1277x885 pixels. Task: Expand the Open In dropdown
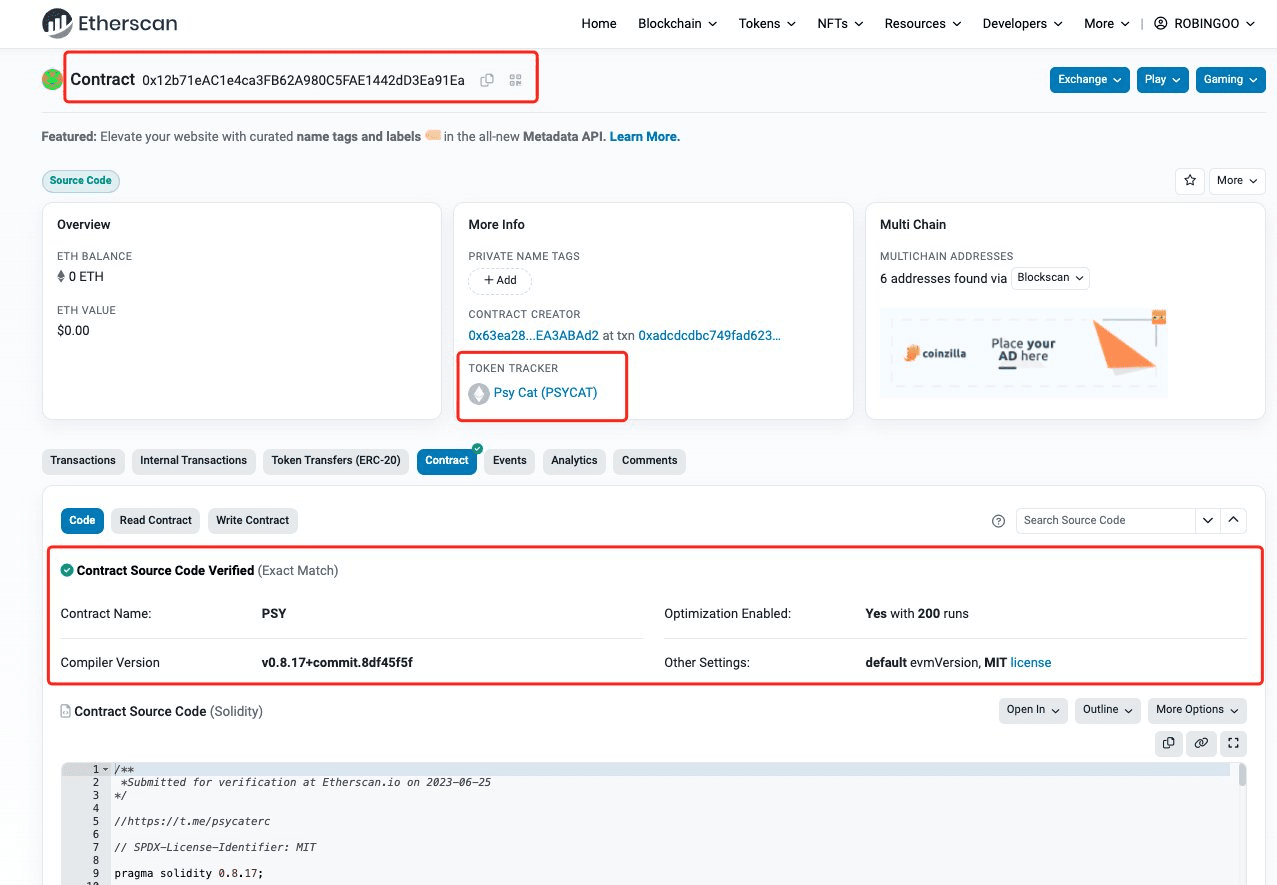[x=1032, y=710]
